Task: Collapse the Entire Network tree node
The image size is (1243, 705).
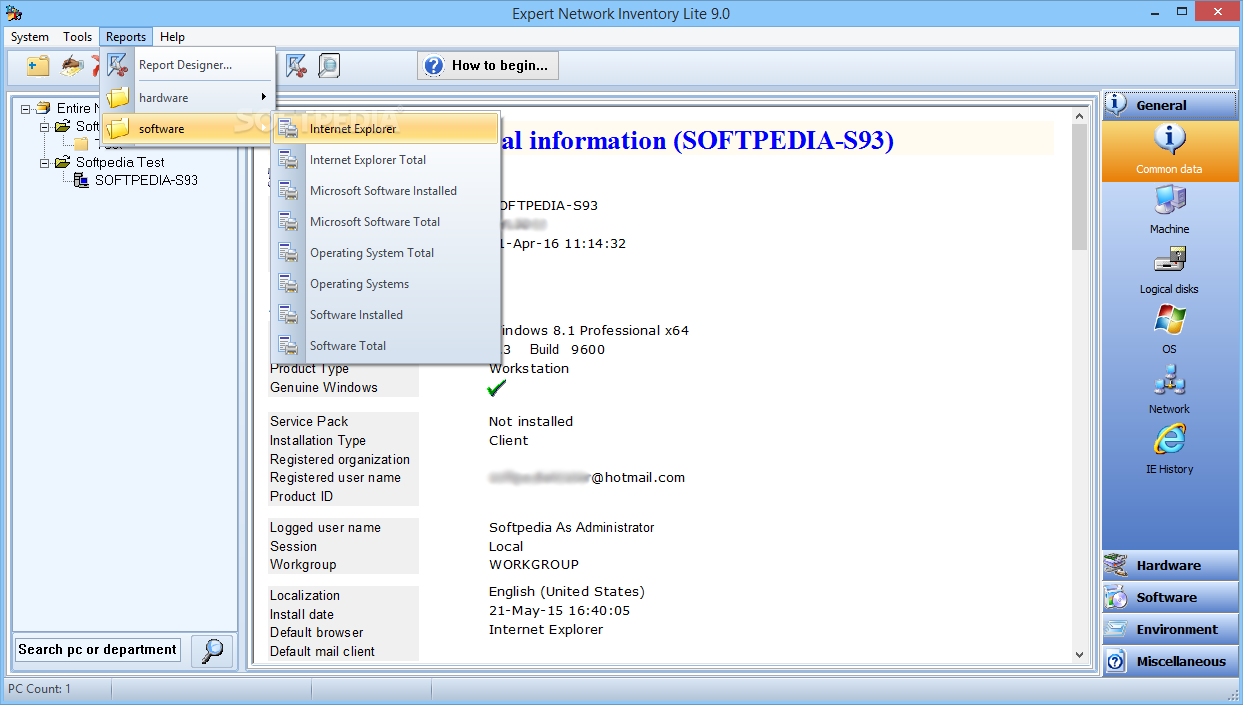Action: tap(26, 108)
